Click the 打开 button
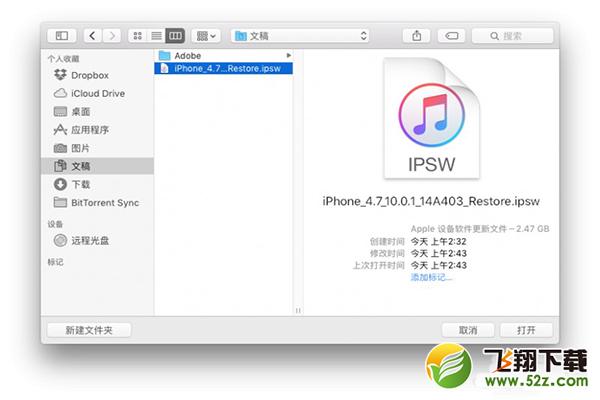This screenshot has width=600, height=400. coord(526,330)
